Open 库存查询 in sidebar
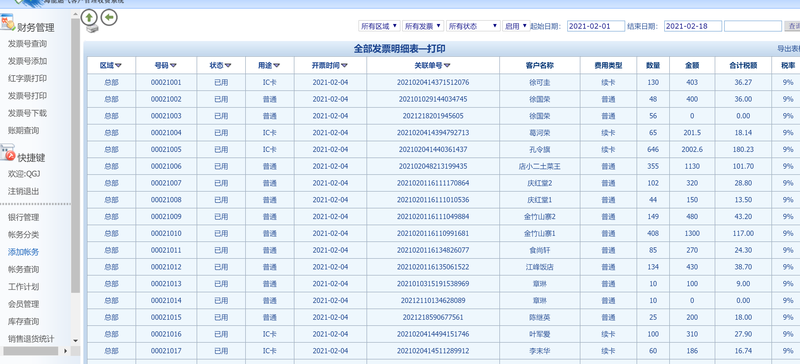 [x=23, y=322]
